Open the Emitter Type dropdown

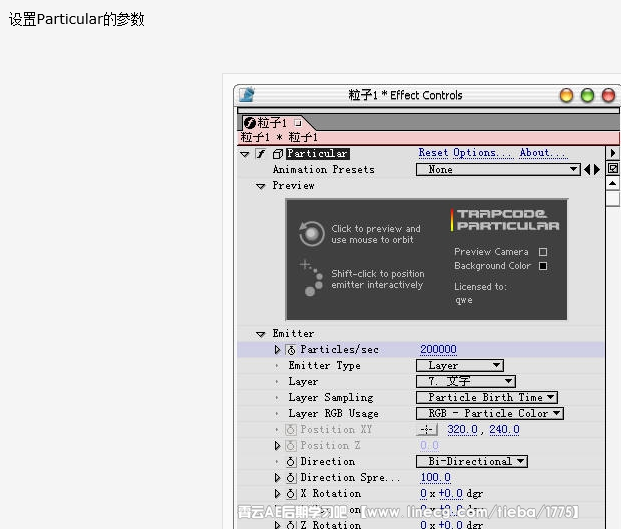coord(460,365)
